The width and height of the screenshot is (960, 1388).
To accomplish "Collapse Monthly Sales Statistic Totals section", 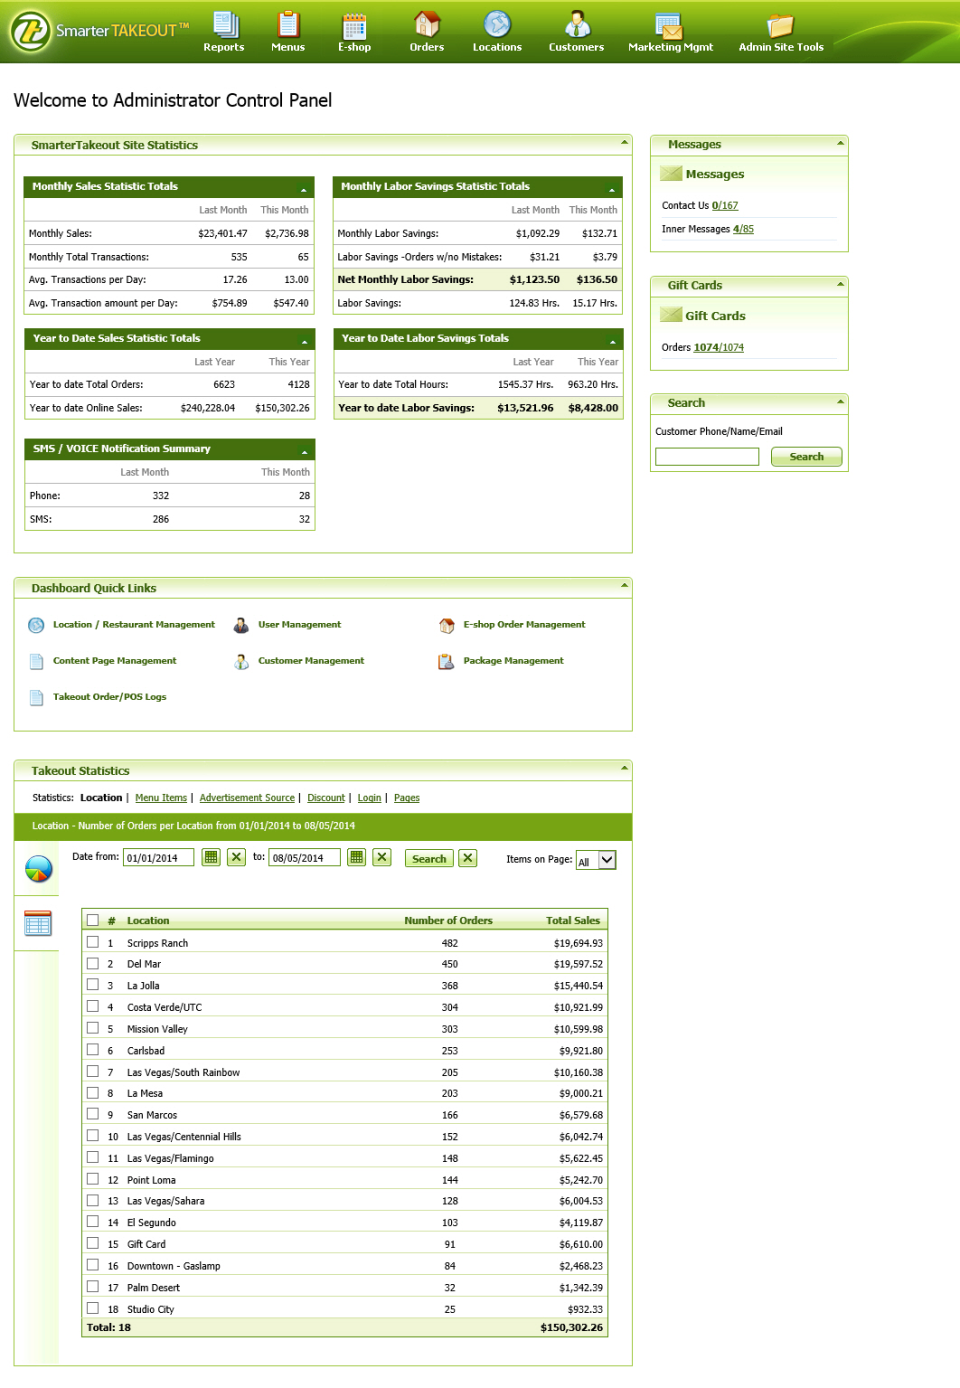I will pos(304,189).
